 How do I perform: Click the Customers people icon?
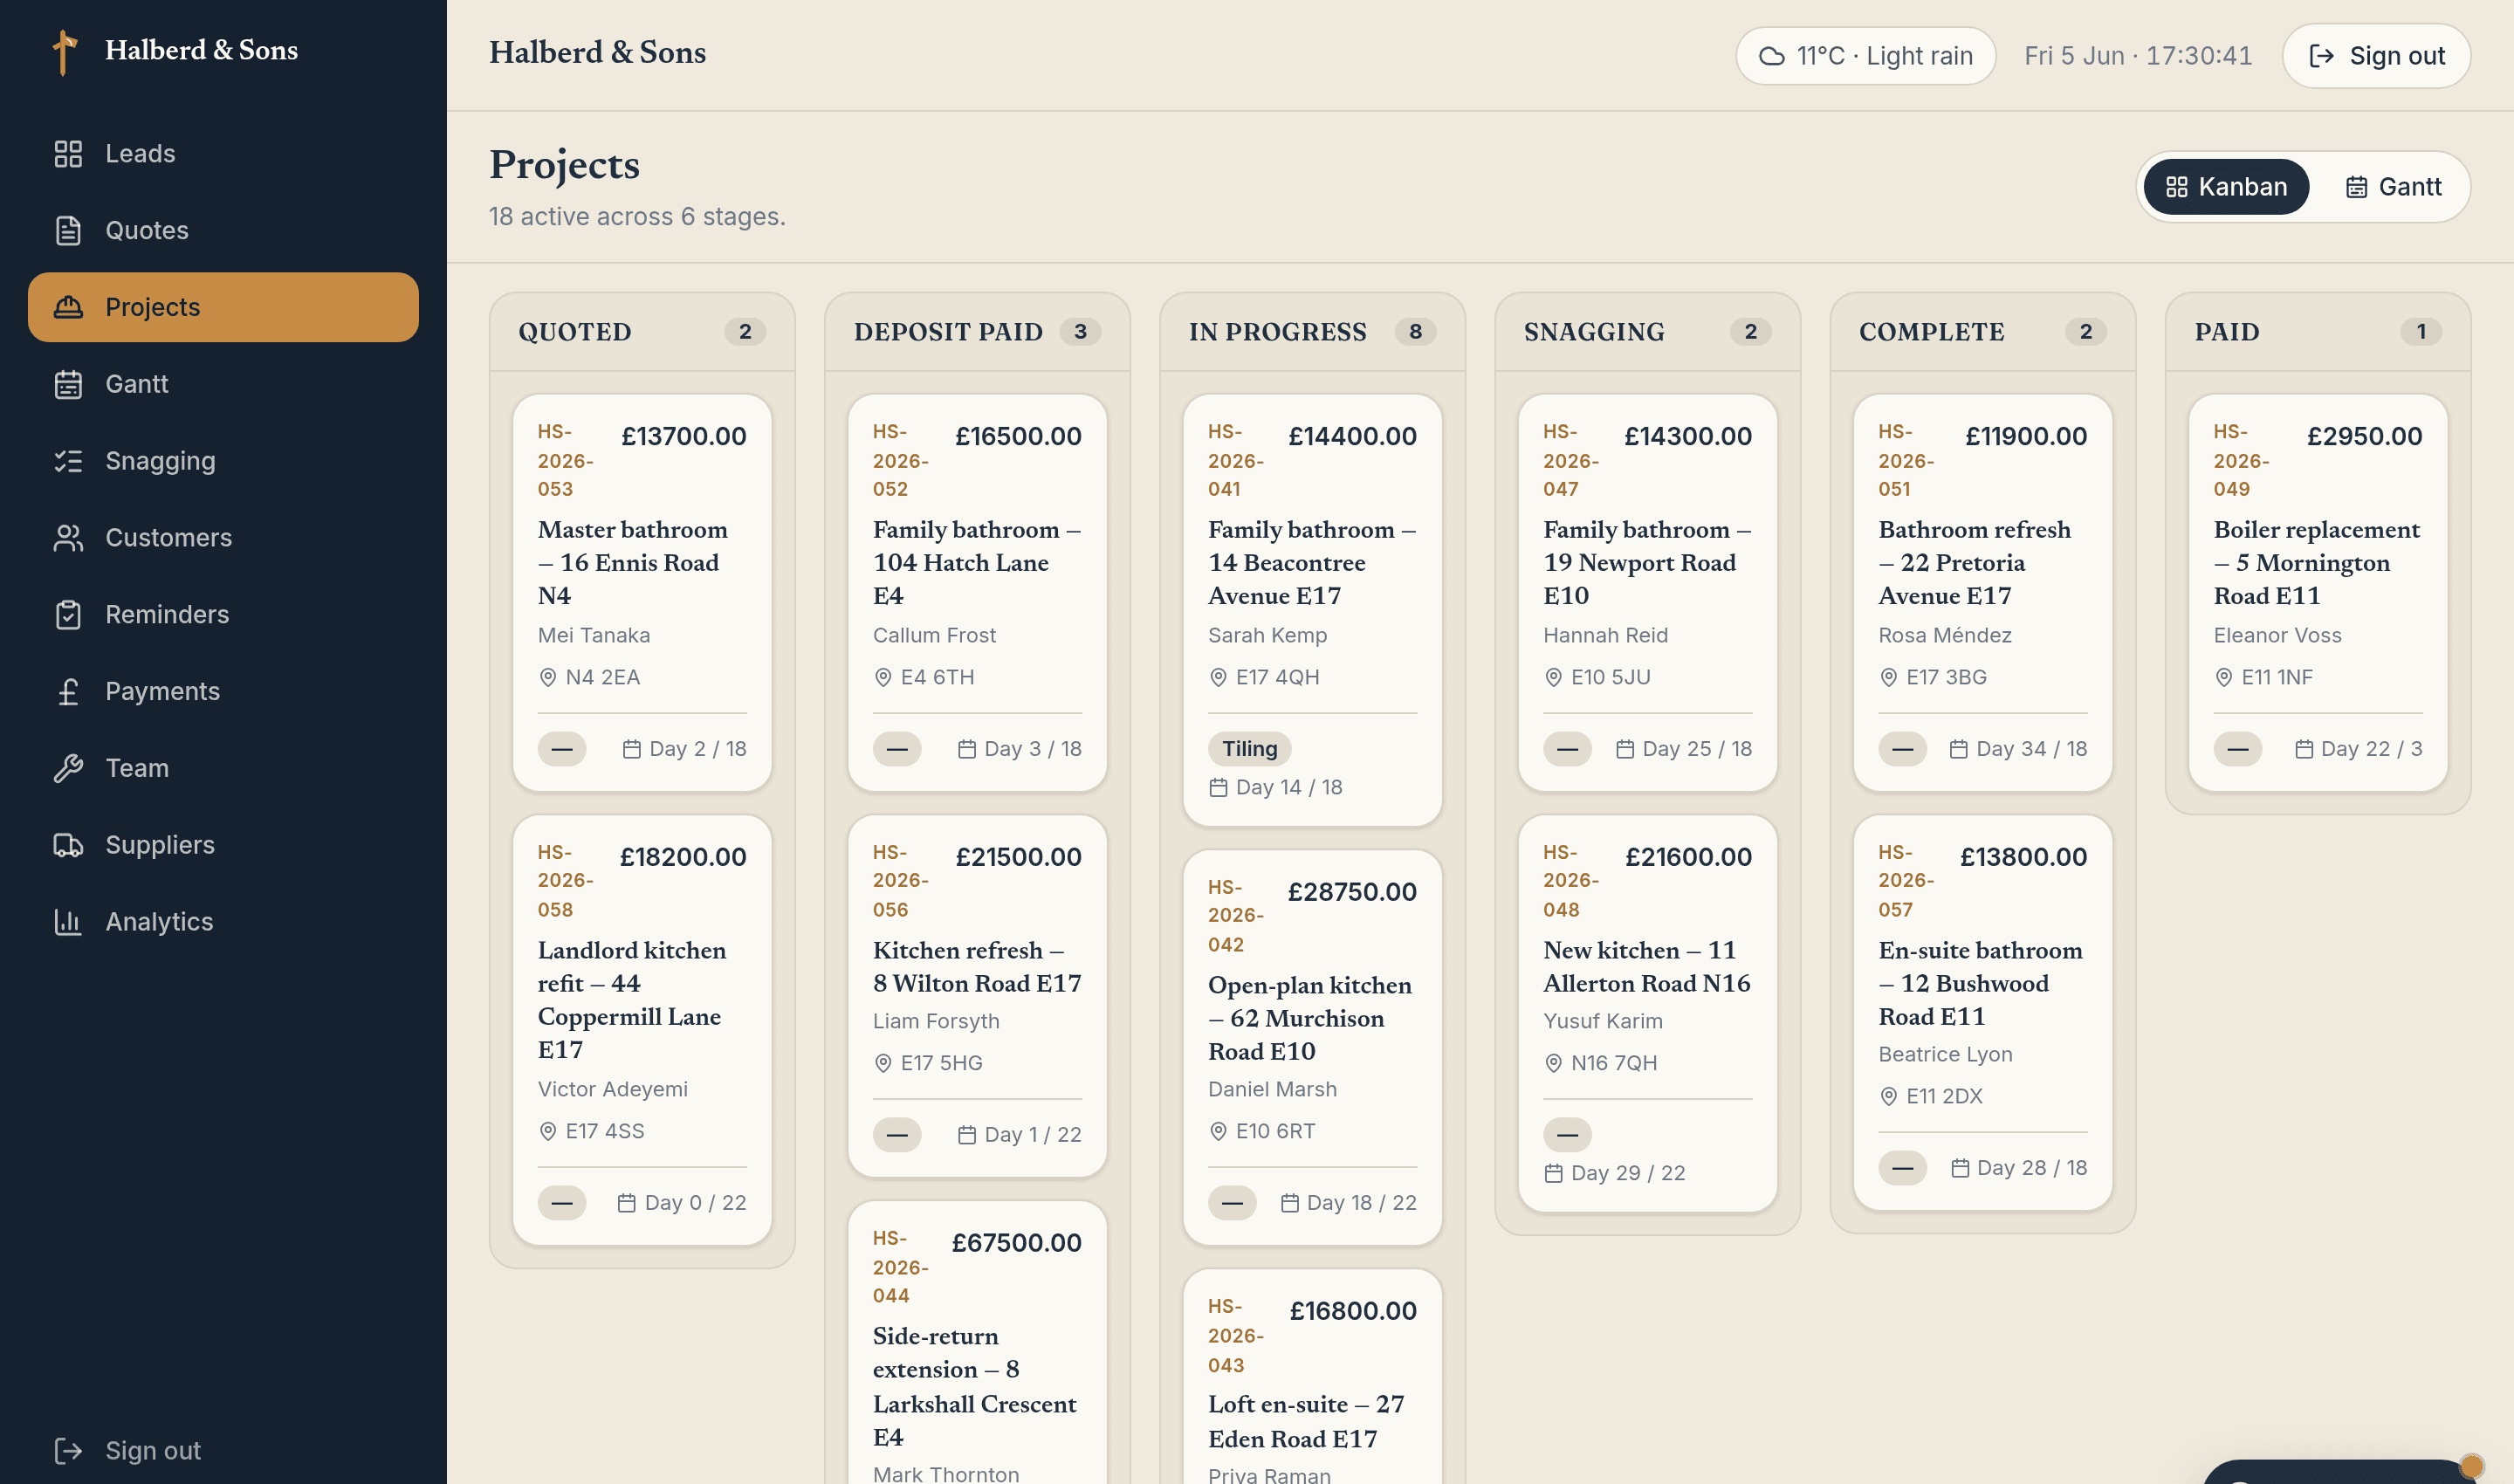tap(68, 538)
